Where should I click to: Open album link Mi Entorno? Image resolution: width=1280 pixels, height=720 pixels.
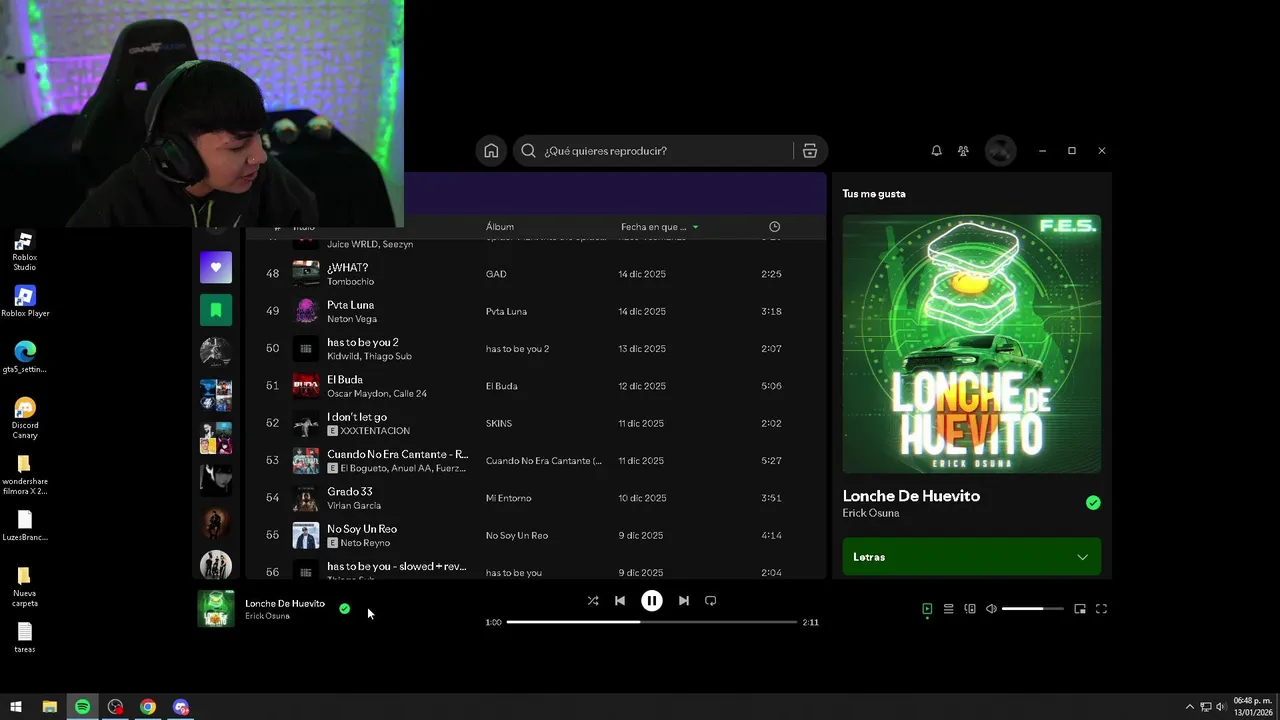509,498
